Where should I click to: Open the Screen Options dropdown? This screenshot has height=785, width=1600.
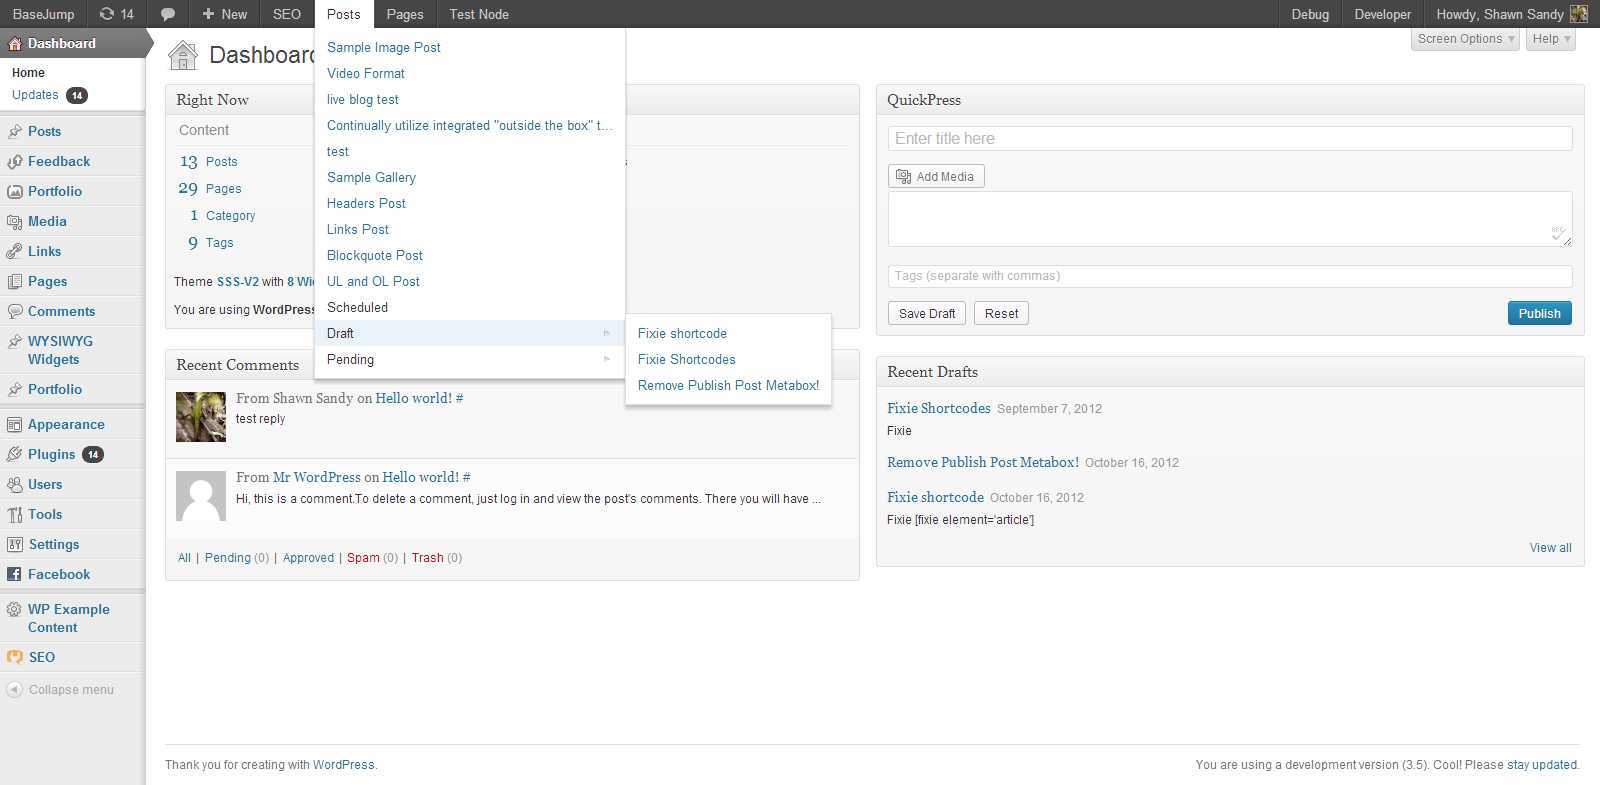coord(1466,39)
